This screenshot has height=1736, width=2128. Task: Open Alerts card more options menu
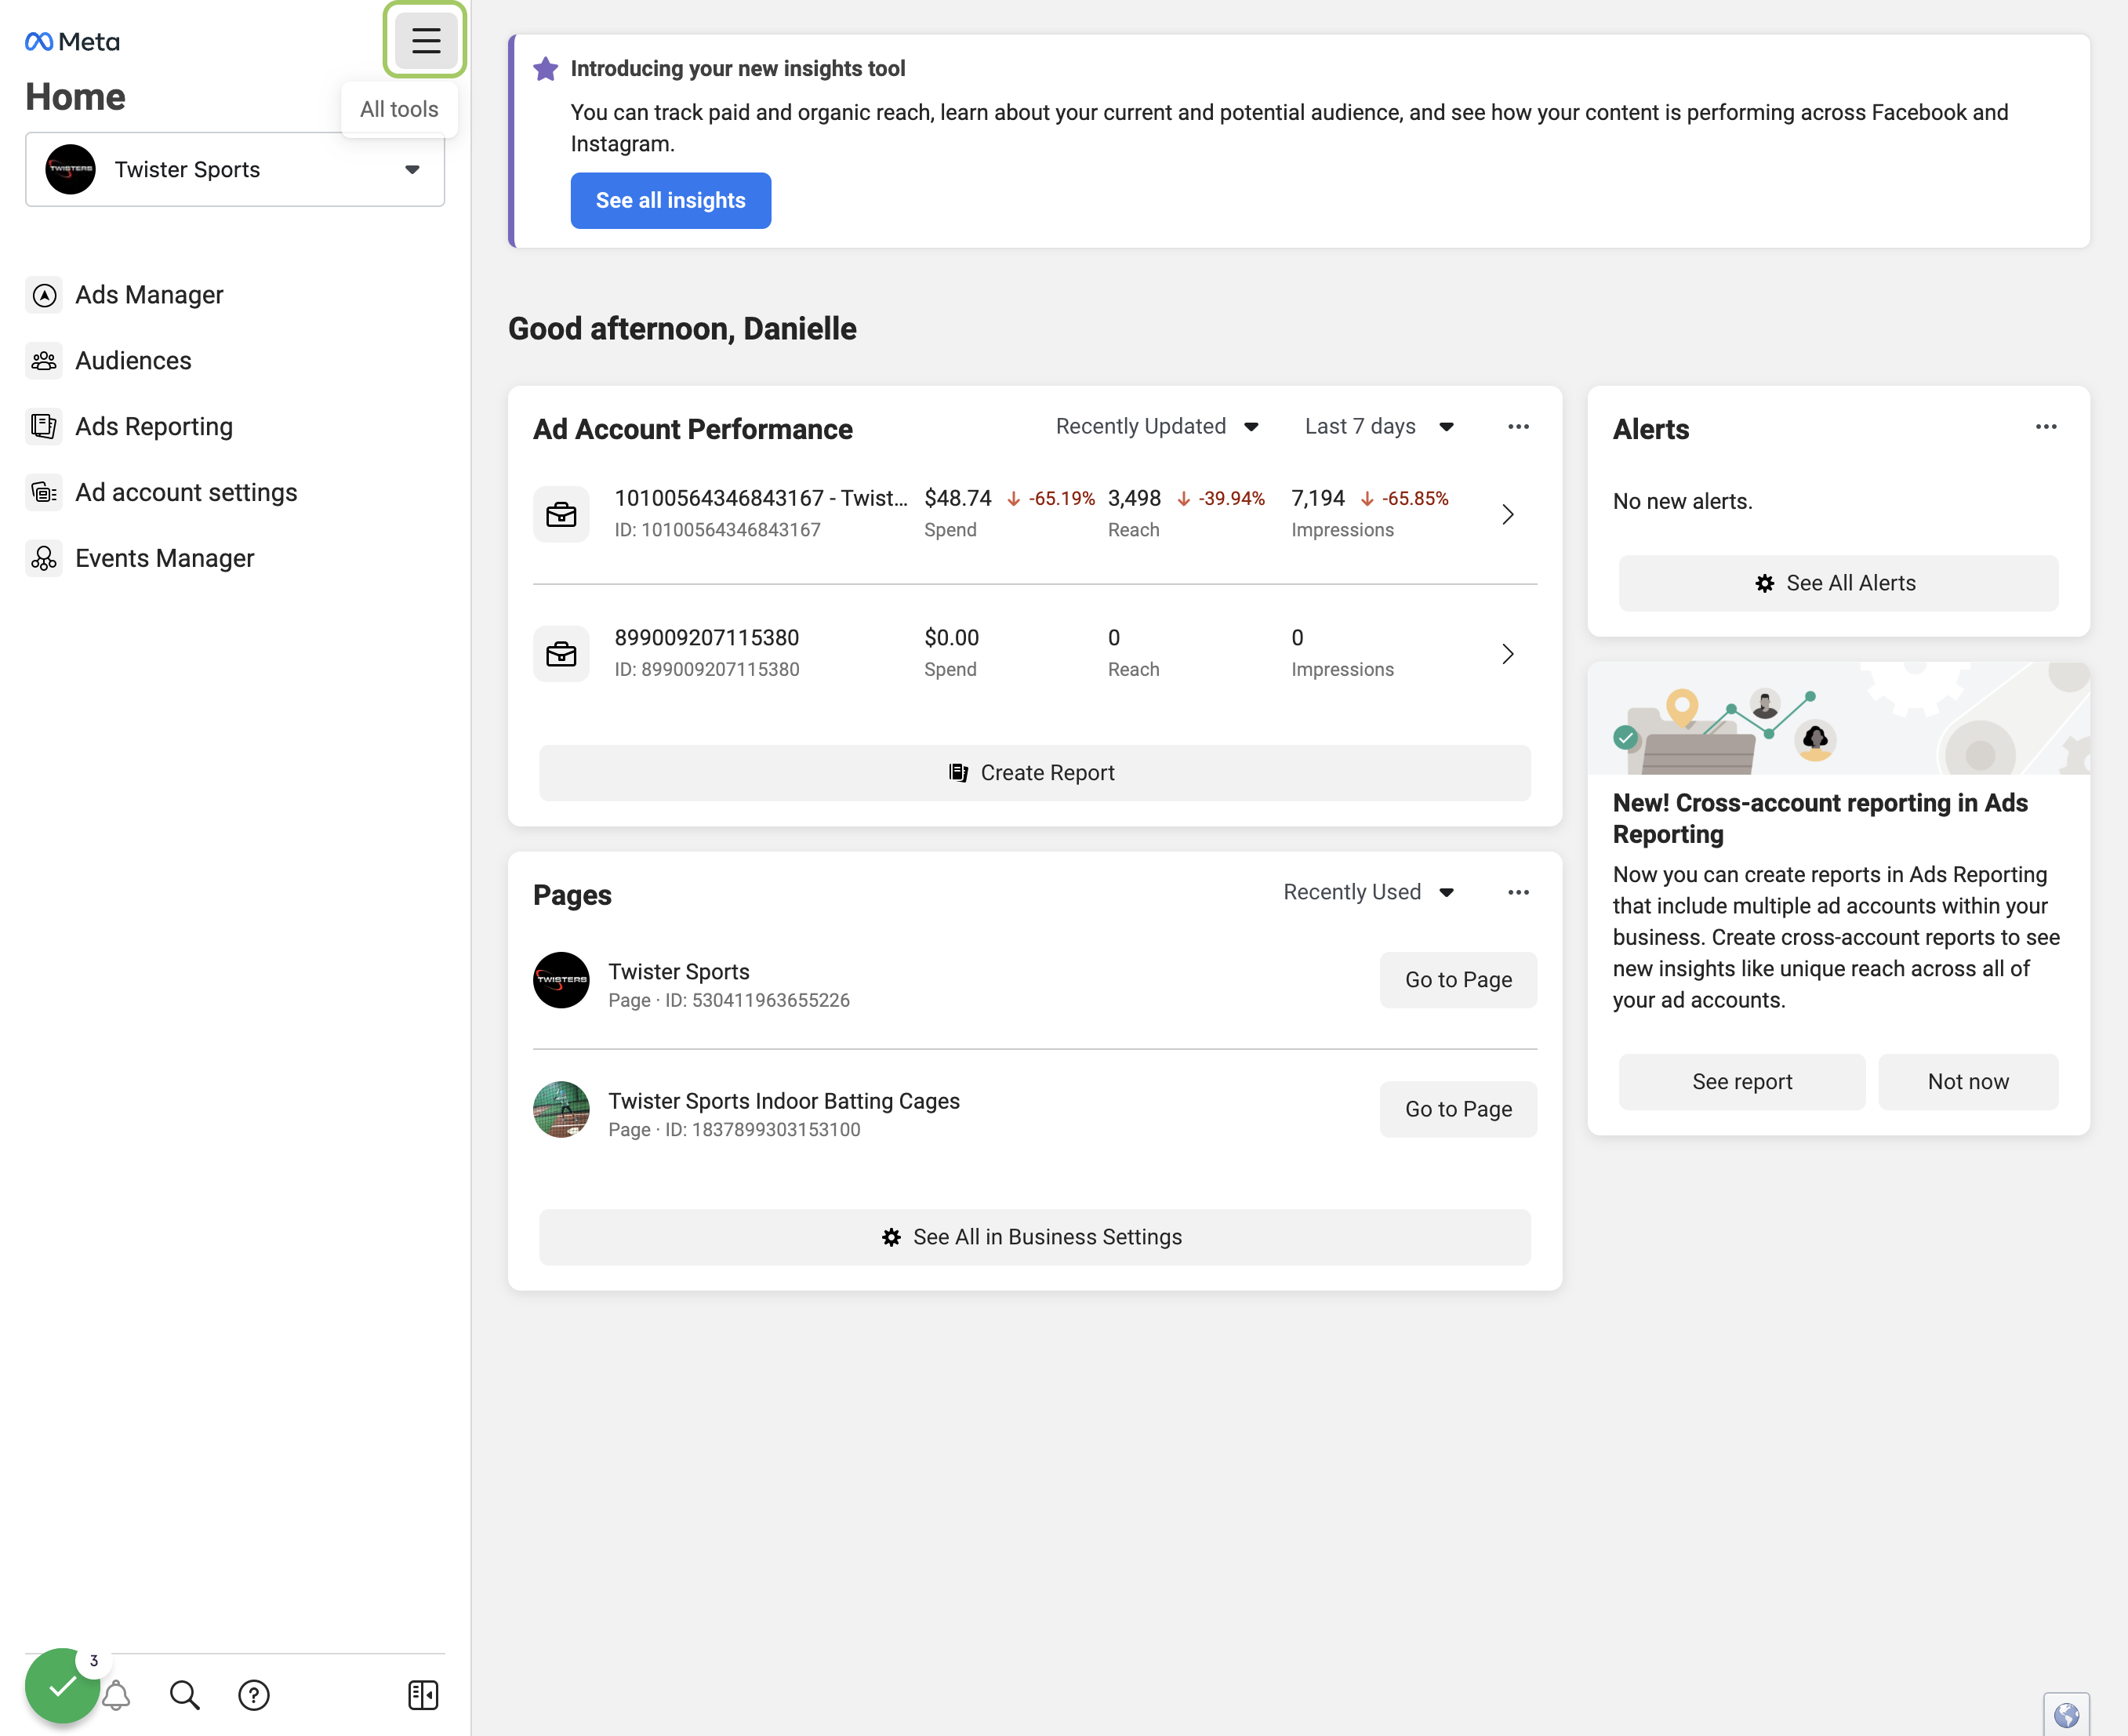[2046, 426]
